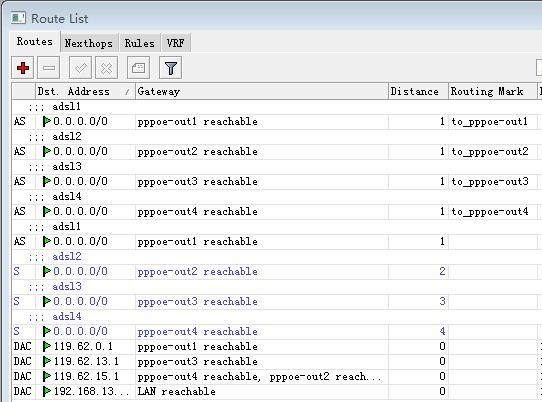The image size is (542, 402).
Task: Click the funnel Filter button
Action: (x=170, y=68)
